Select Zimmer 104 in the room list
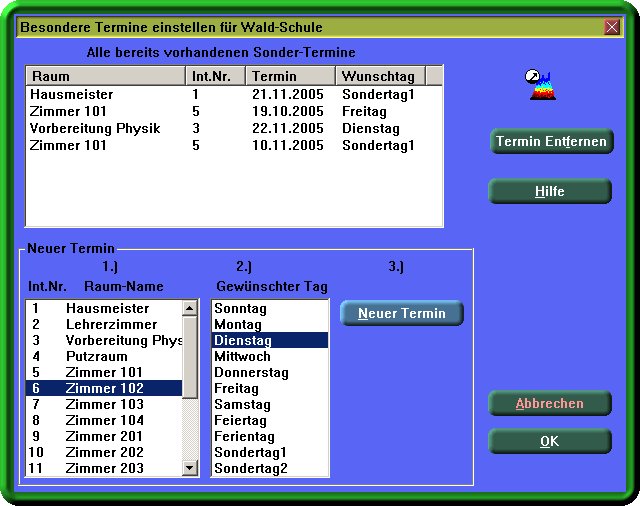Viewport: 640px width, 506px height. [104, 420]
